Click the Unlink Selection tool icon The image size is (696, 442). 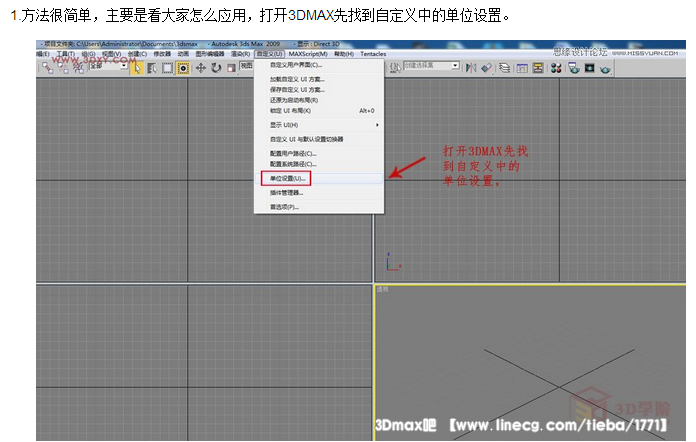click(x=63, y=68)
